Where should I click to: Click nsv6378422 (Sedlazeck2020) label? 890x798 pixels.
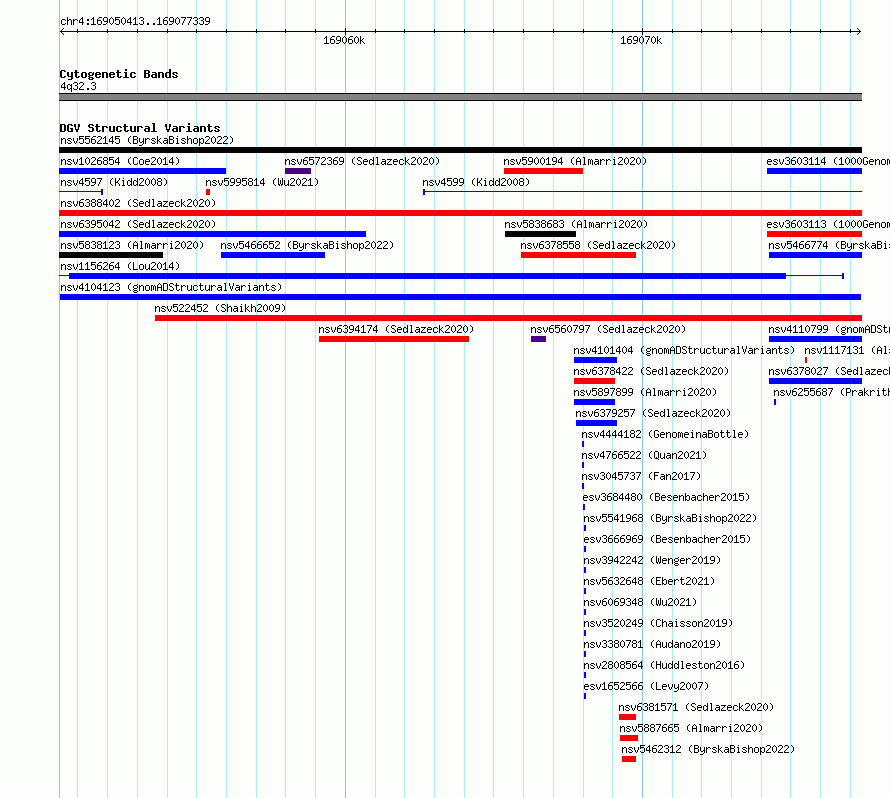651,371
